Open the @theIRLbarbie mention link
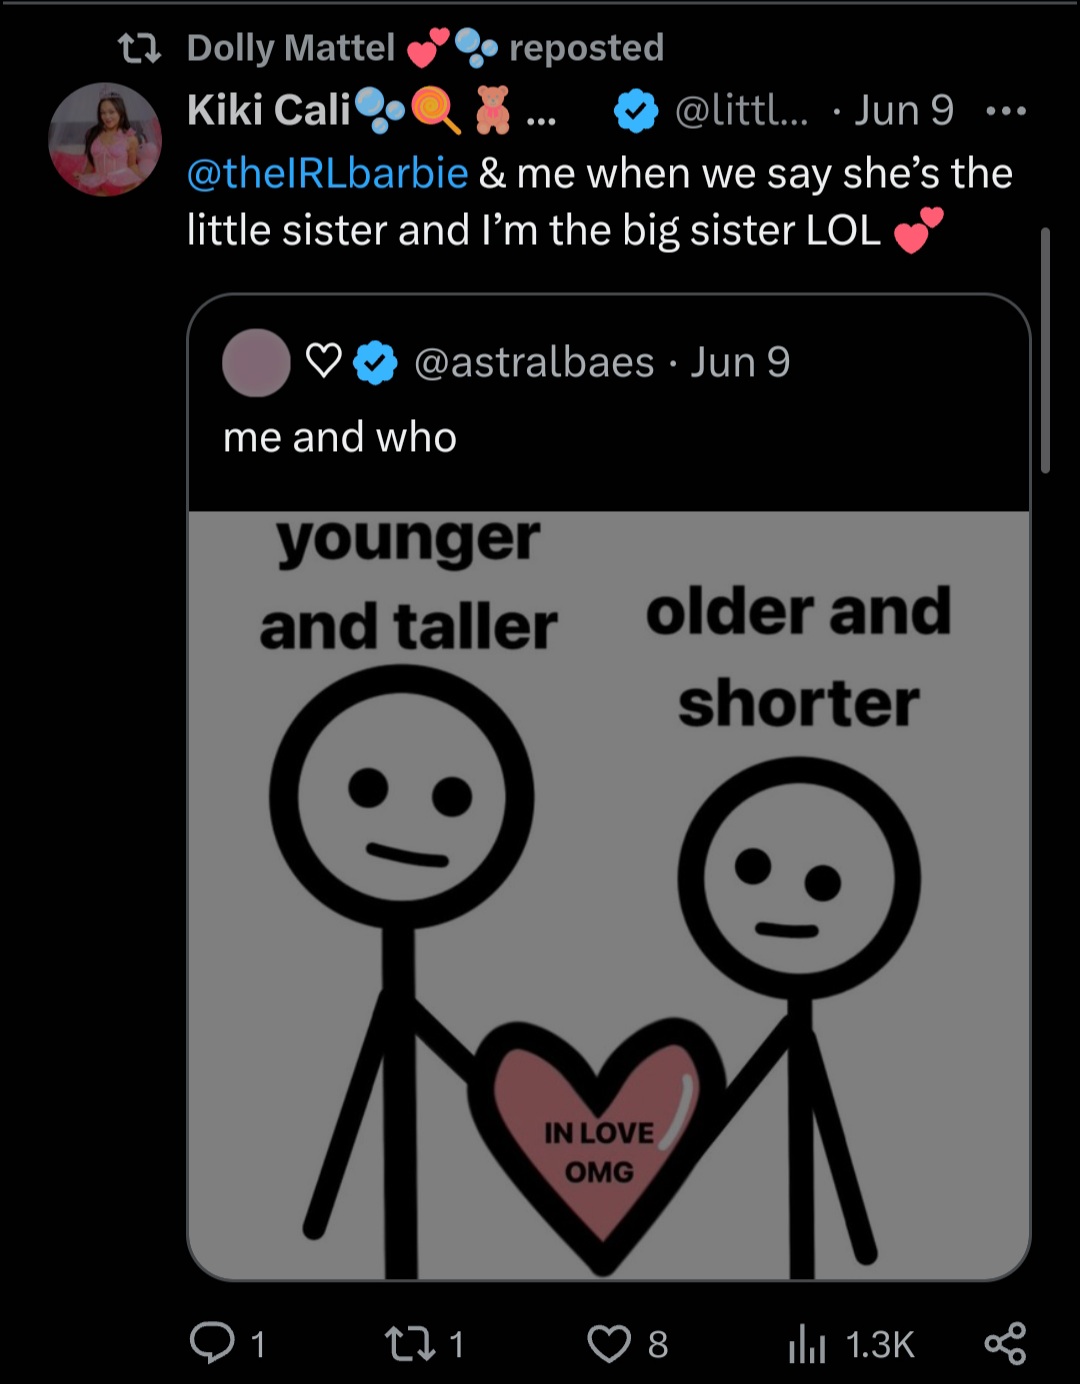This screenshot has height=1384, width=1080. click(328, 173)
